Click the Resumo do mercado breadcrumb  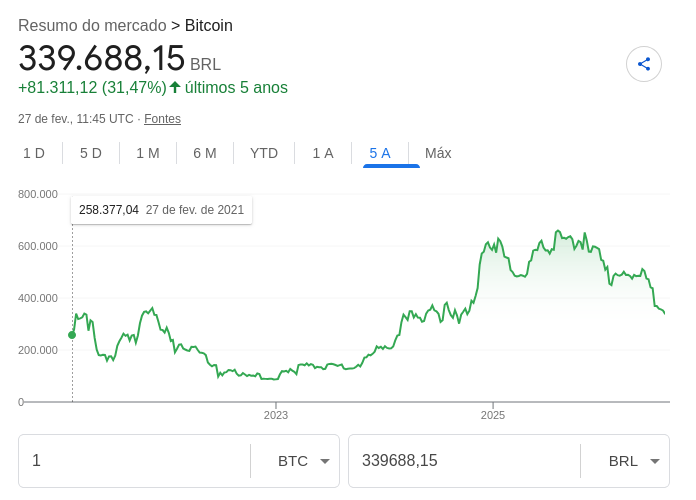(x=92, y=25)
